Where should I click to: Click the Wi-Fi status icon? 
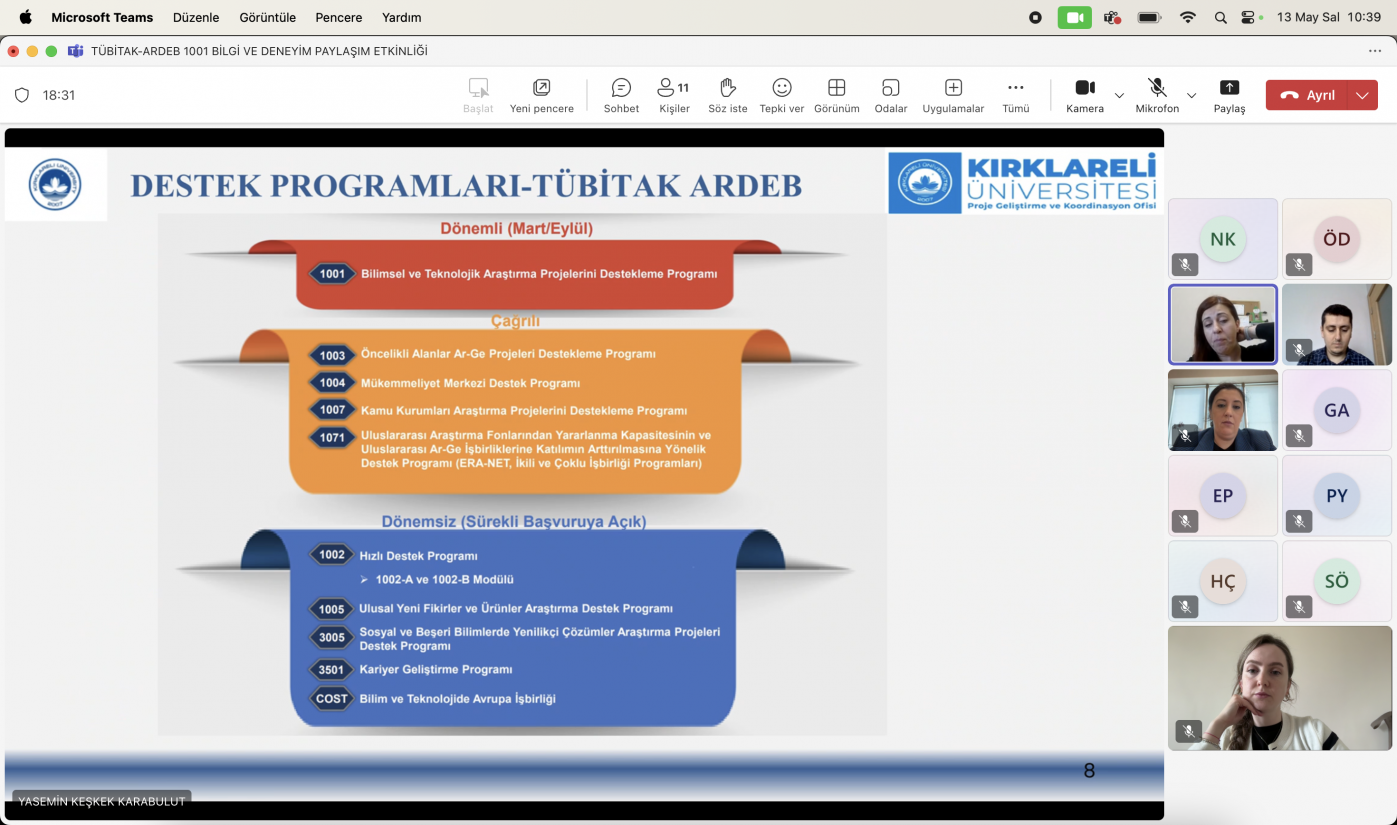pos(1188,17)
